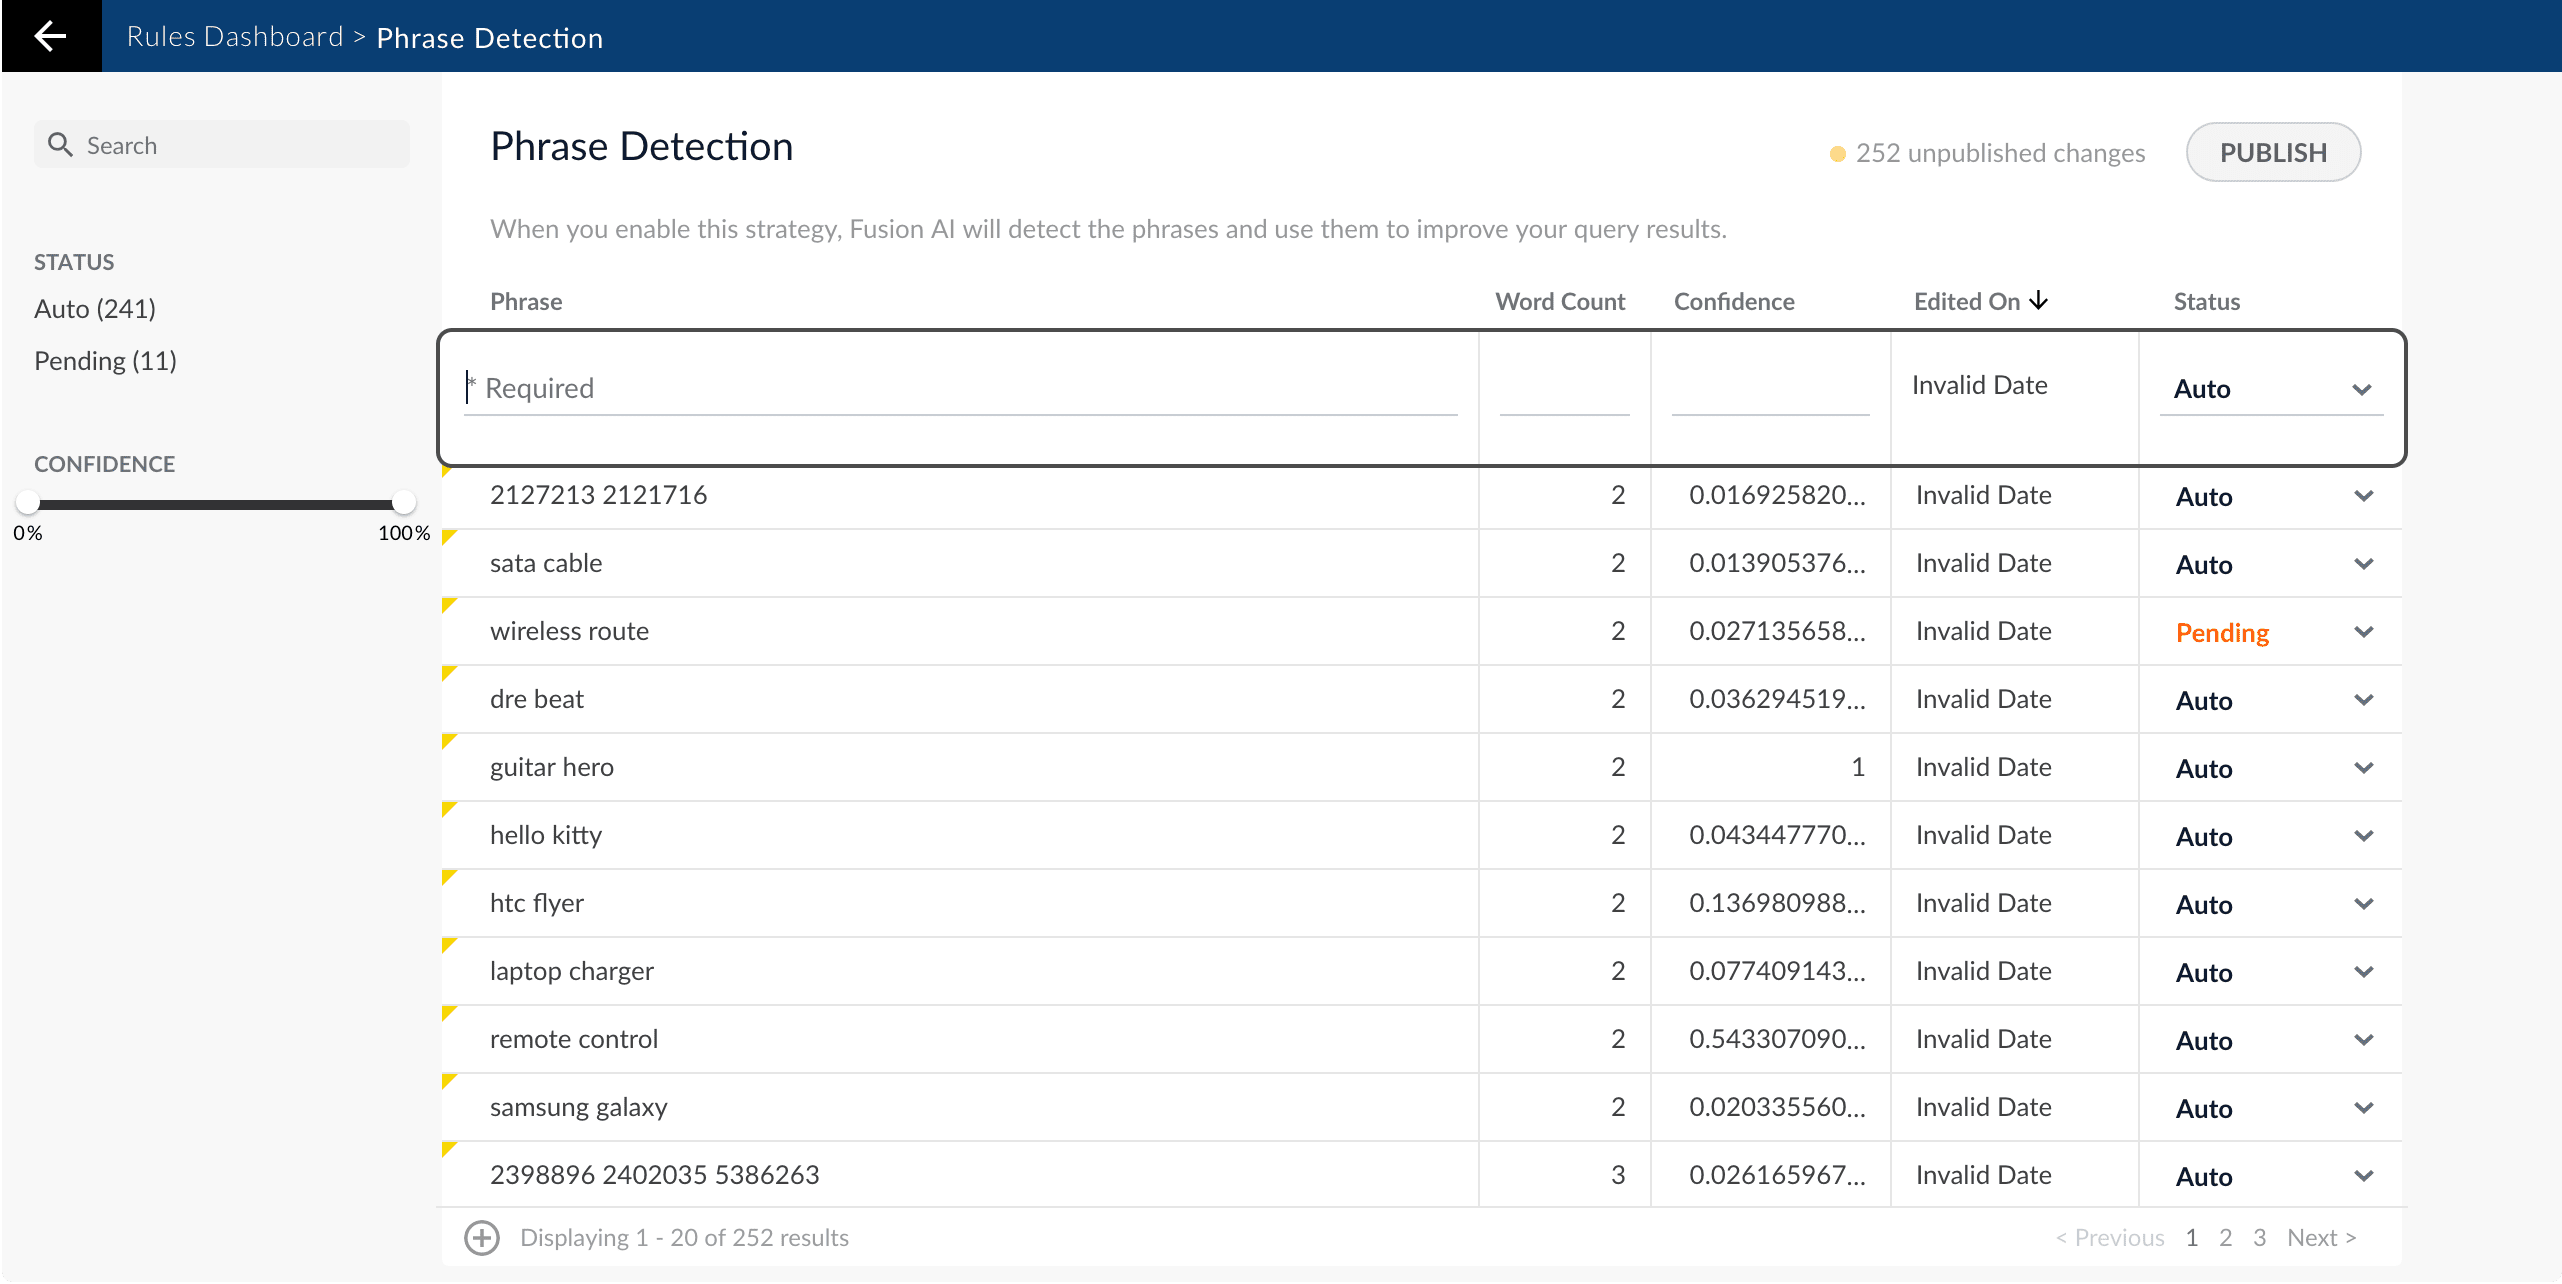This screenshot has height=1284, width=2562.
Task: Click yellow corner marker on sata cable row
Action: pos(448,537)
